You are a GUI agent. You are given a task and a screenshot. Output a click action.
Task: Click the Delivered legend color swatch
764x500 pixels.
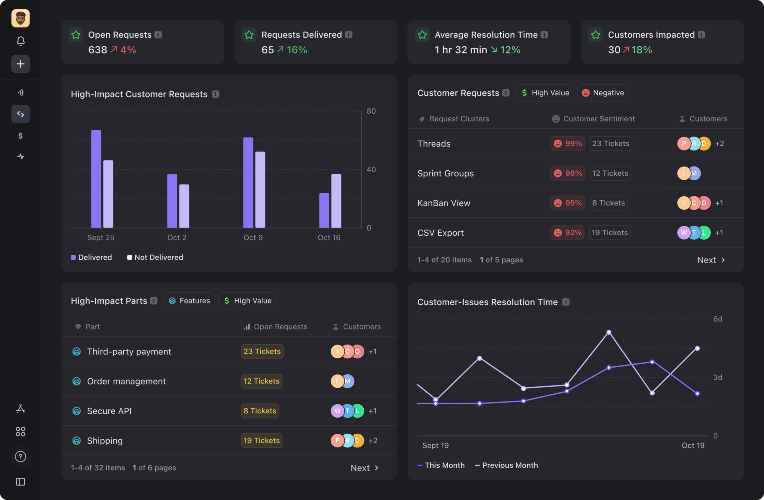(x=73, y=258)
